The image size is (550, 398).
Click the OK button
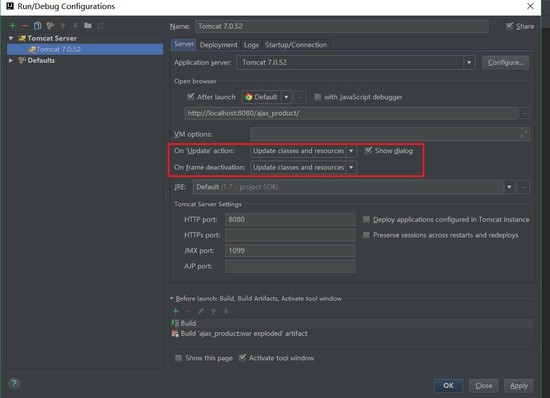coord(448,386)
